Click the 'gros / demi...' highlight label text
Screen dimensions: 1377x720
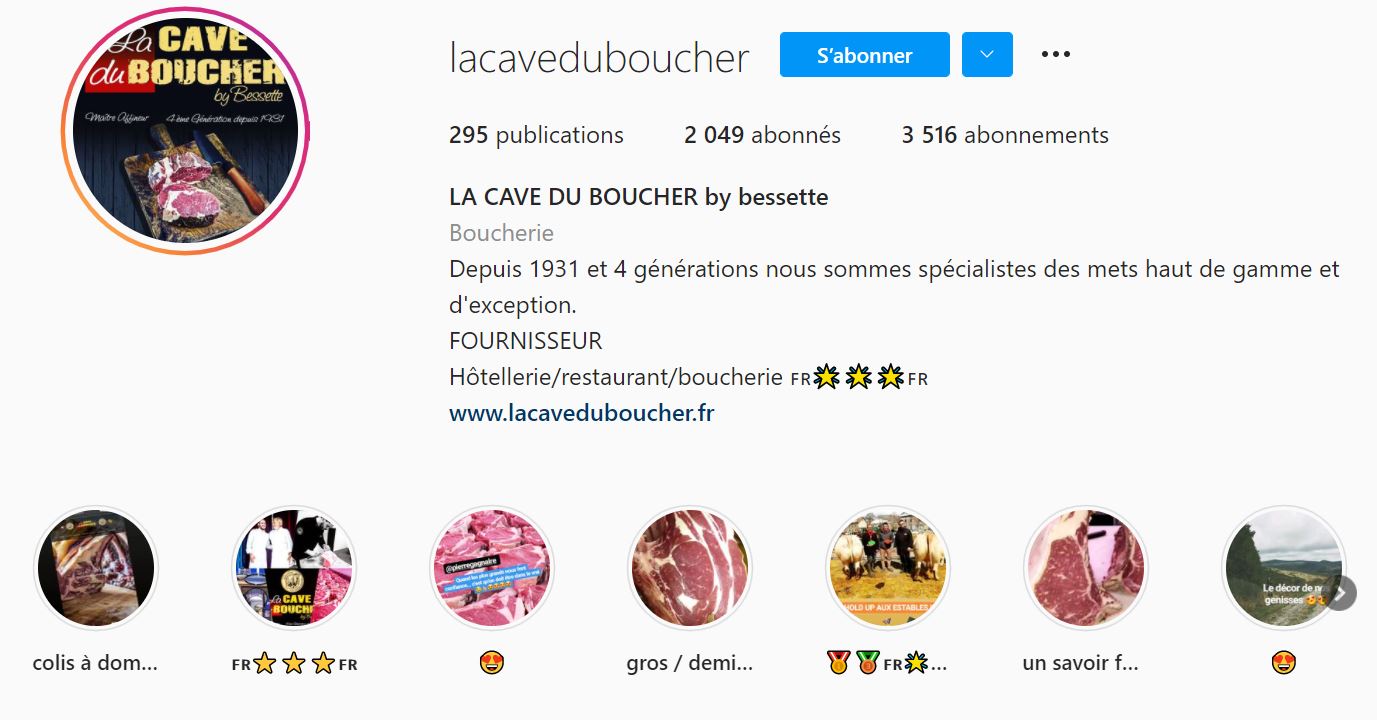[x=690, y=663]
